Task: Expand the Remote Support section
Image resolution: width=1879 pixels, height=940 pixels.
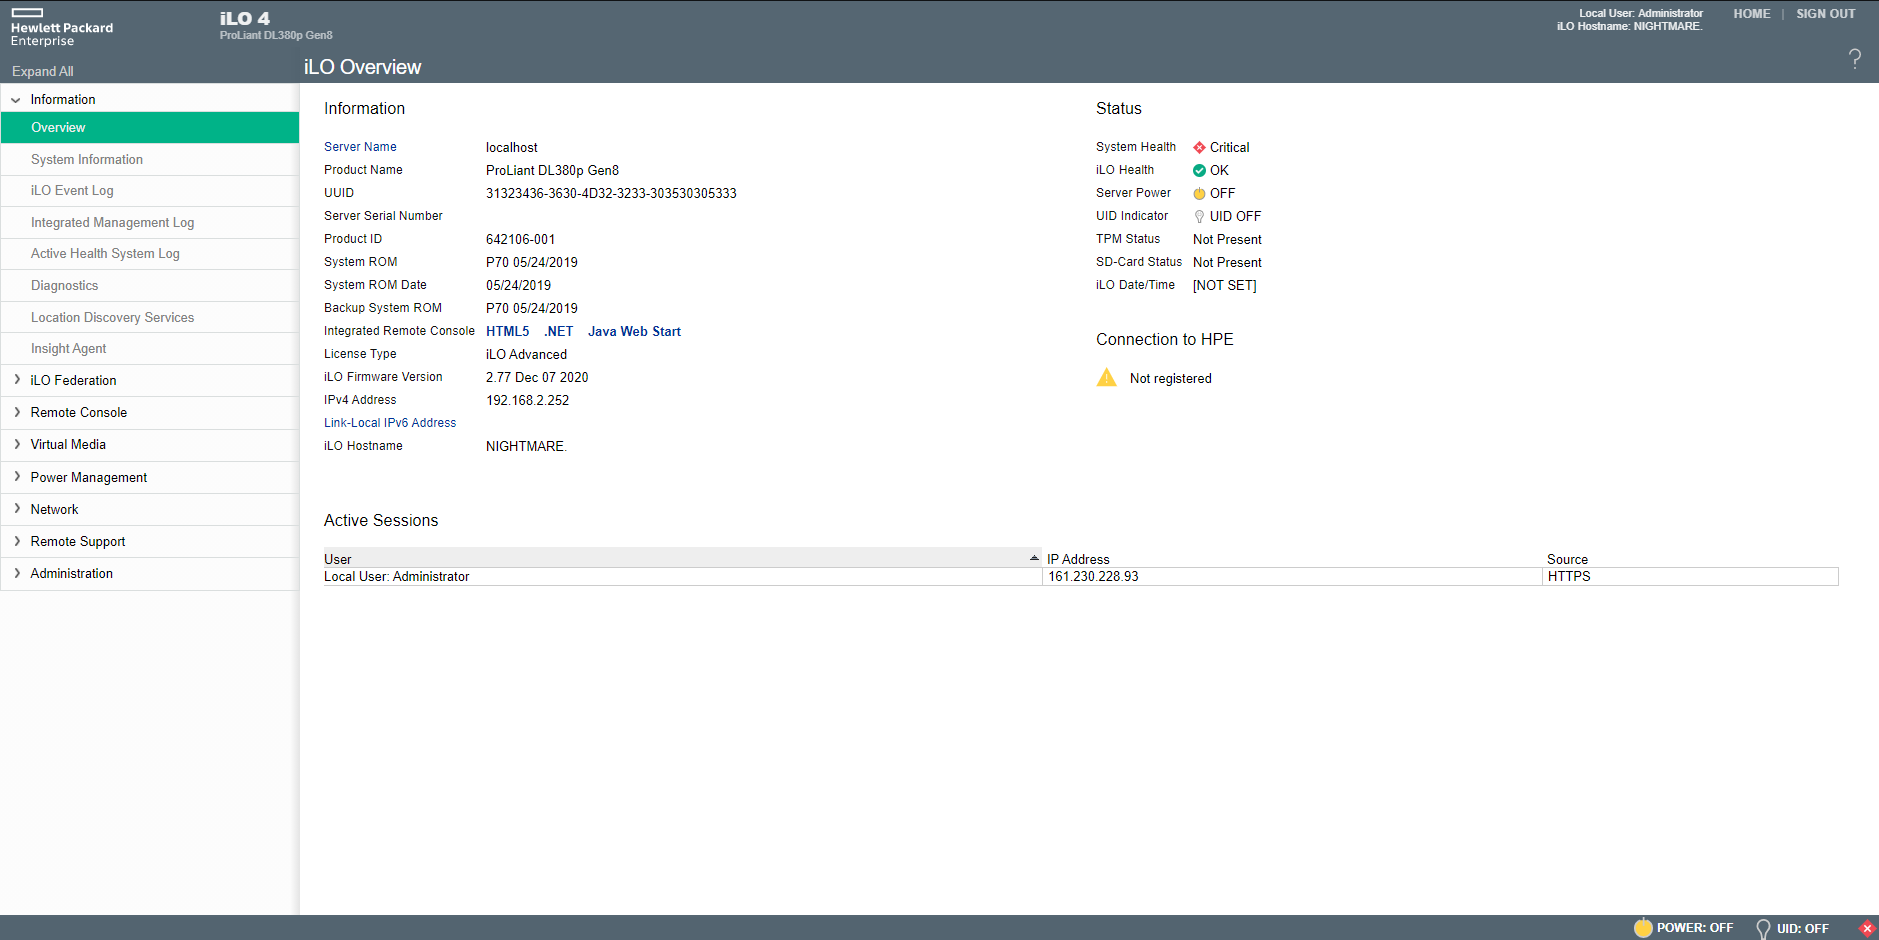Action: 17,541
